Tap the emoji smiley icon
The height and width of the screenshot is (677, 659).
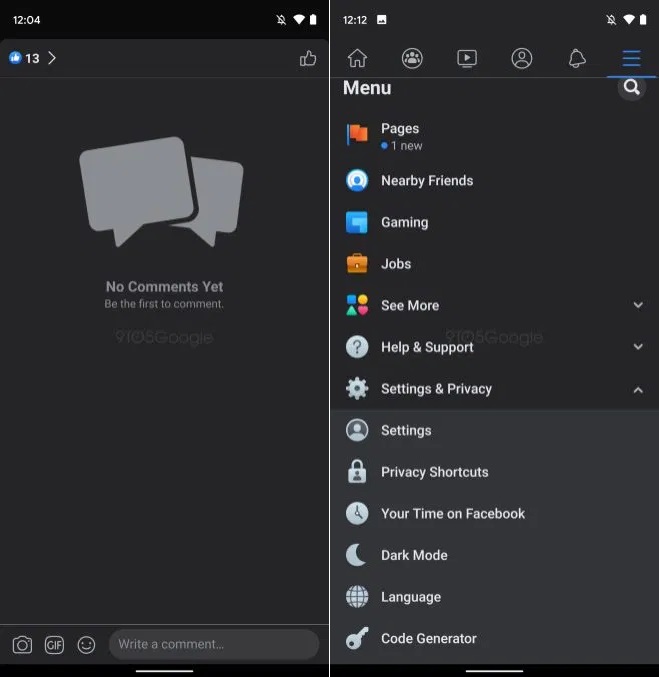86,645
